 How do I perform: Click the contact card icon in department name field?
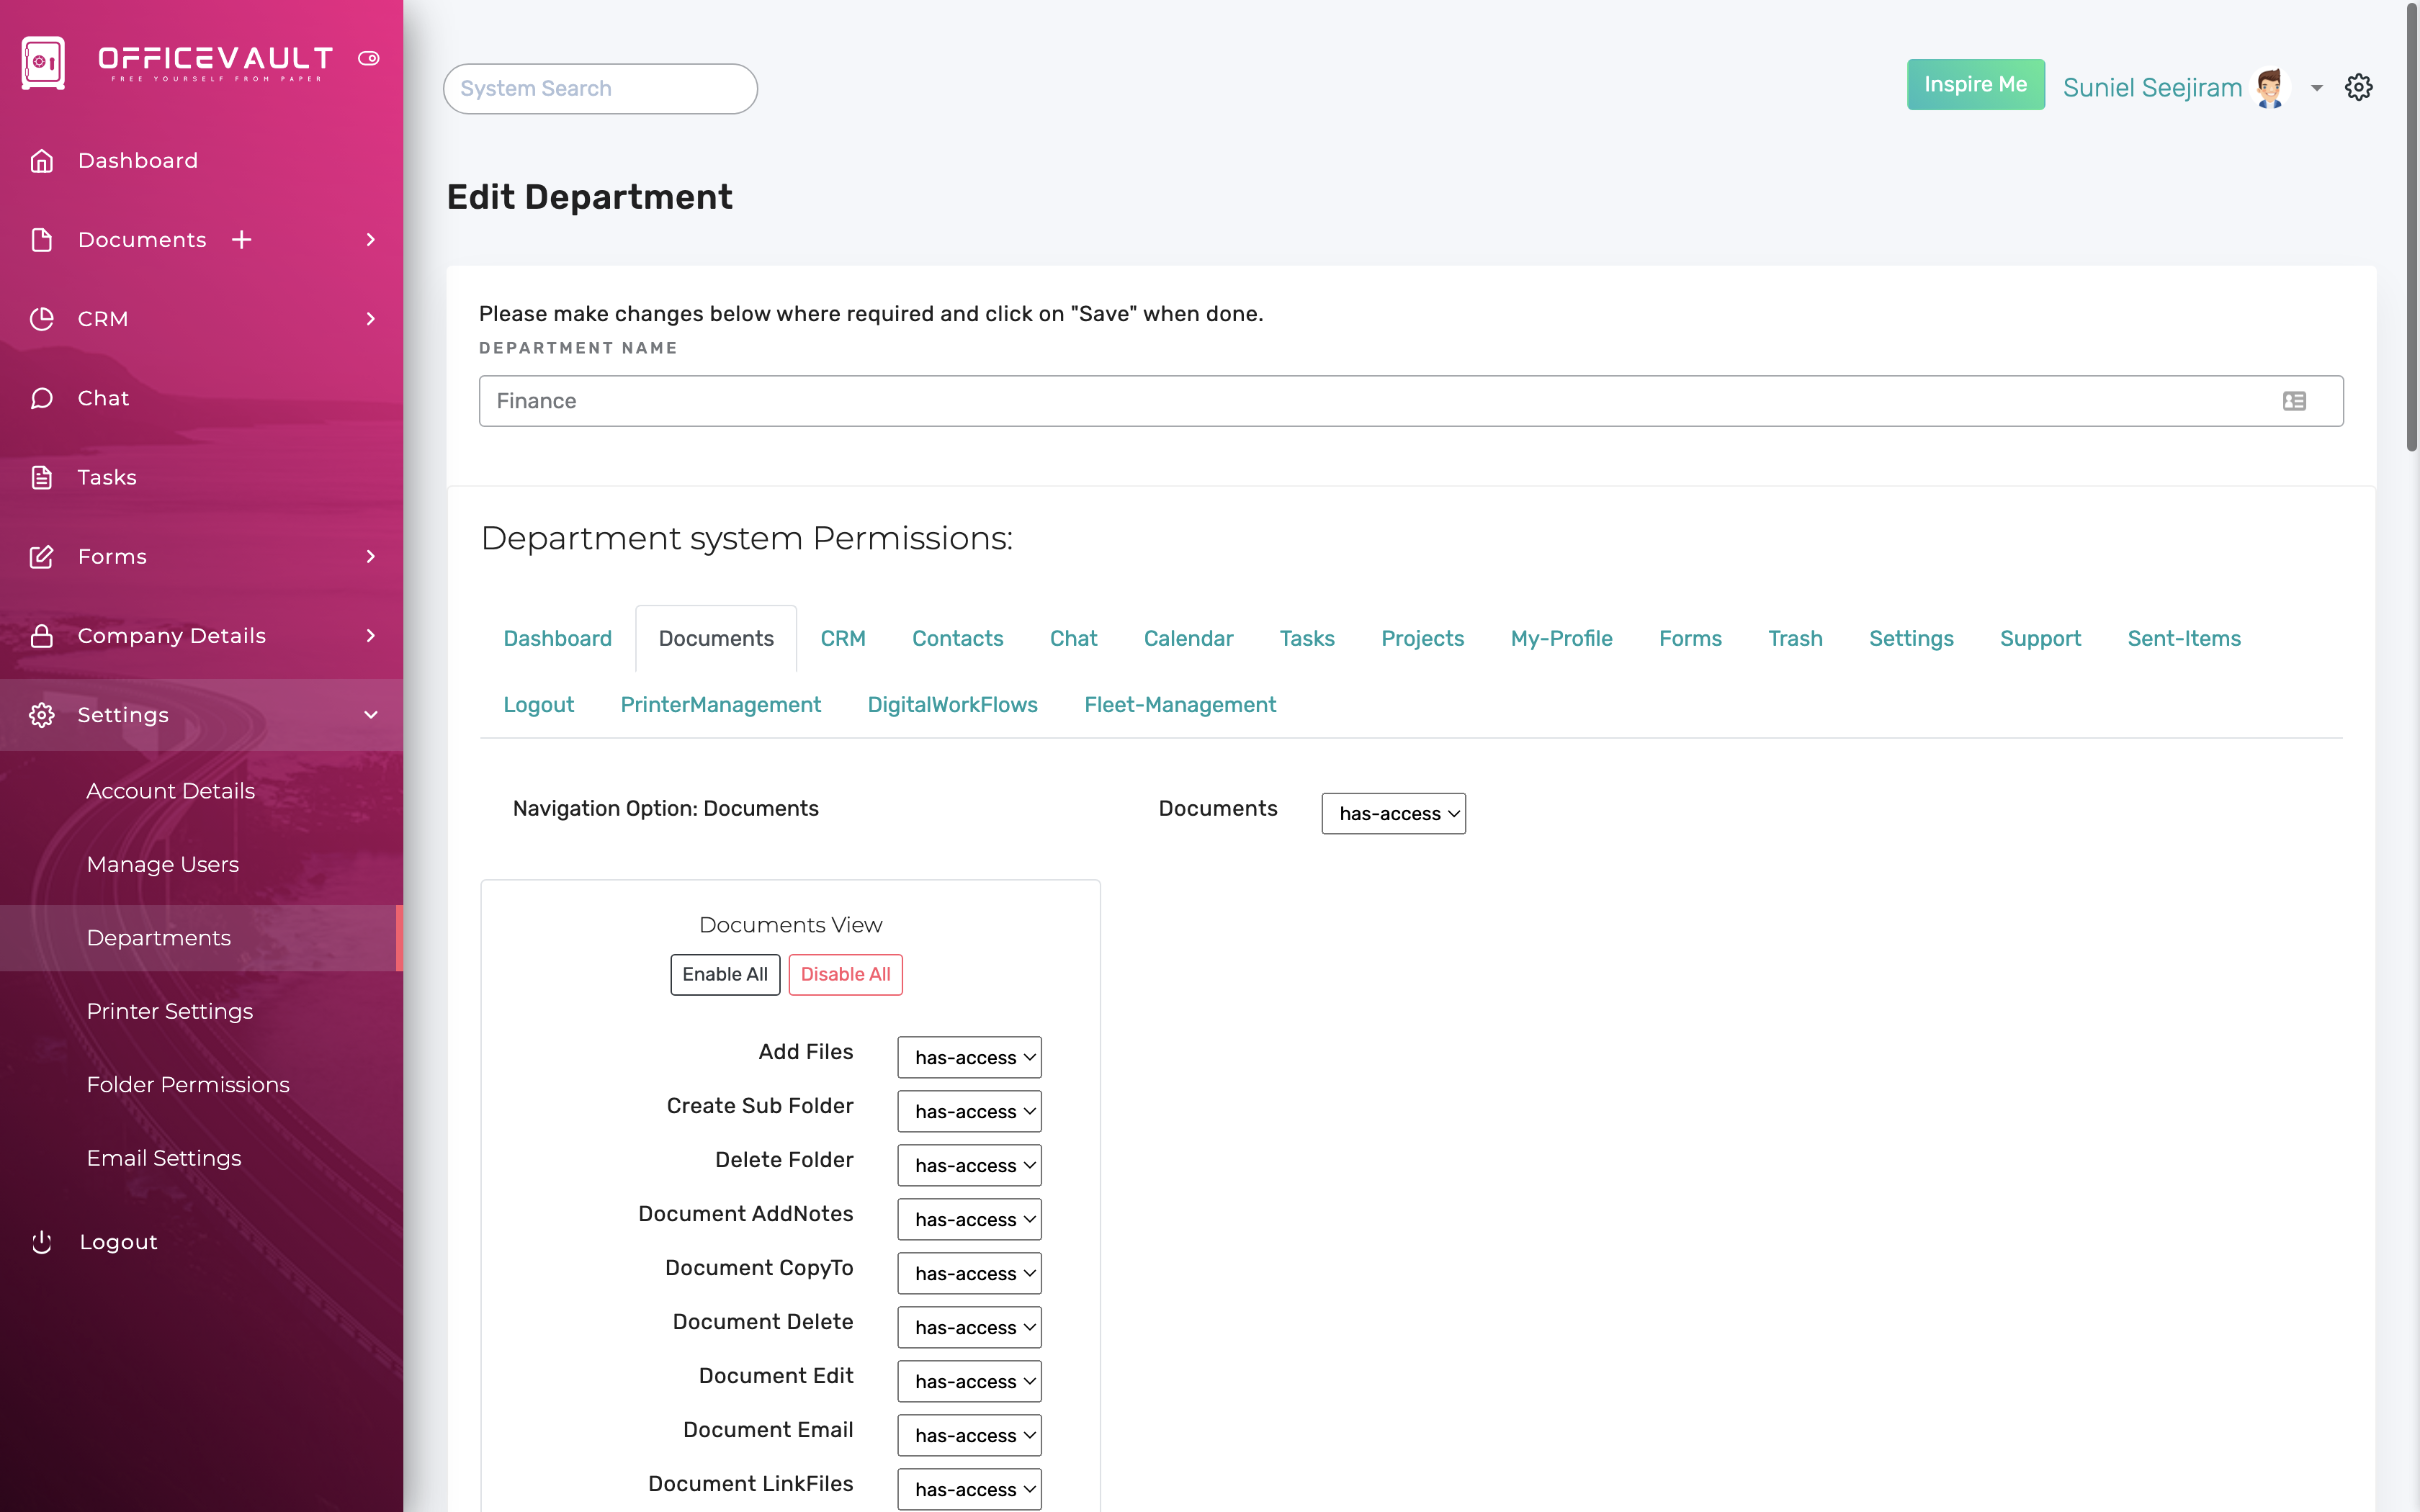[x=2295, y=401]
